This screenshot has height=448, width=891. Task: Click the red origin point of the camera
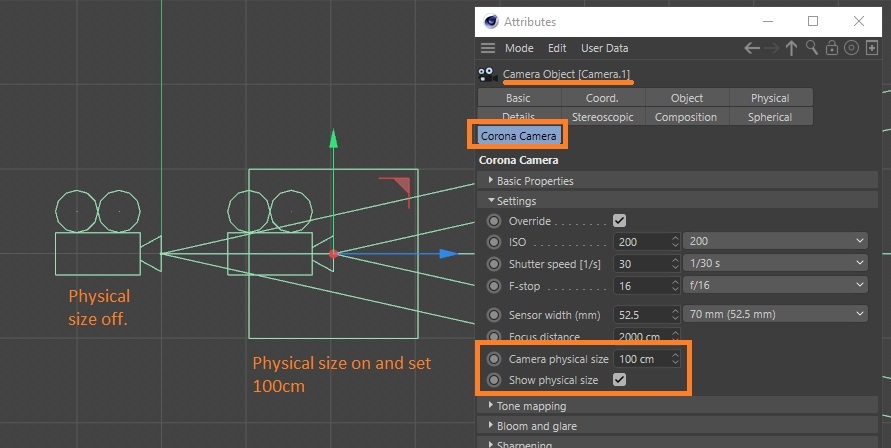[x=334, y=254]
